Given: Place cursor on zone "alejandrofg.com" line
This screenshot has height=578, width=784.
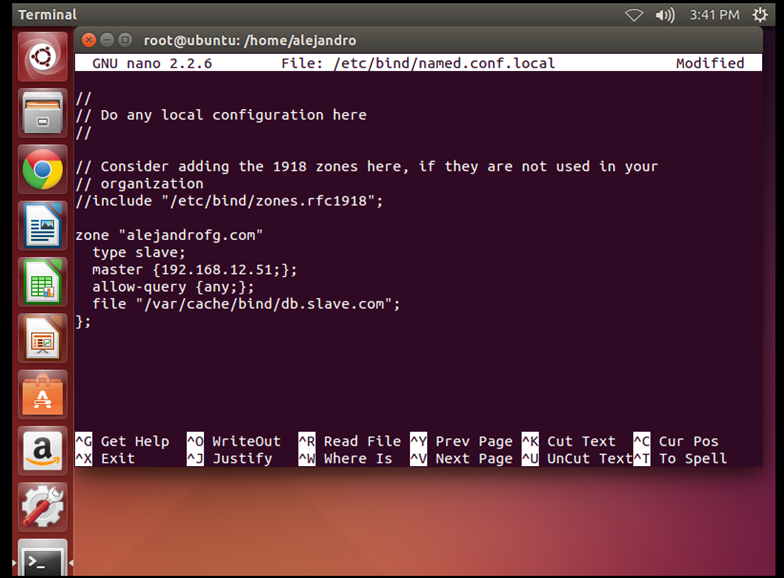Looking at the screenshot, I should click(169, 235).
